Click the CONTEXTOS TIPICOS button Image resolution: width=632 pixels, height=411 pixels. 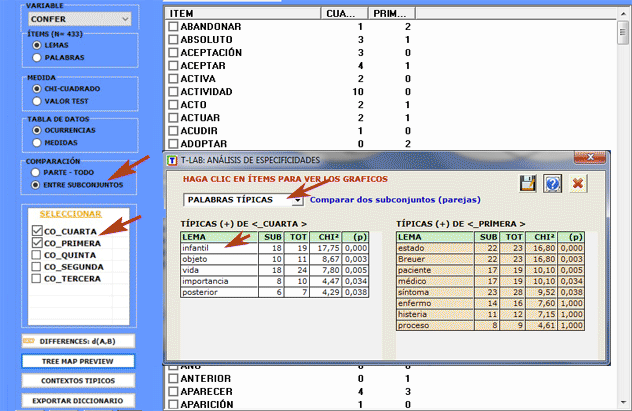pyautogui.click(x=76, y=381)
